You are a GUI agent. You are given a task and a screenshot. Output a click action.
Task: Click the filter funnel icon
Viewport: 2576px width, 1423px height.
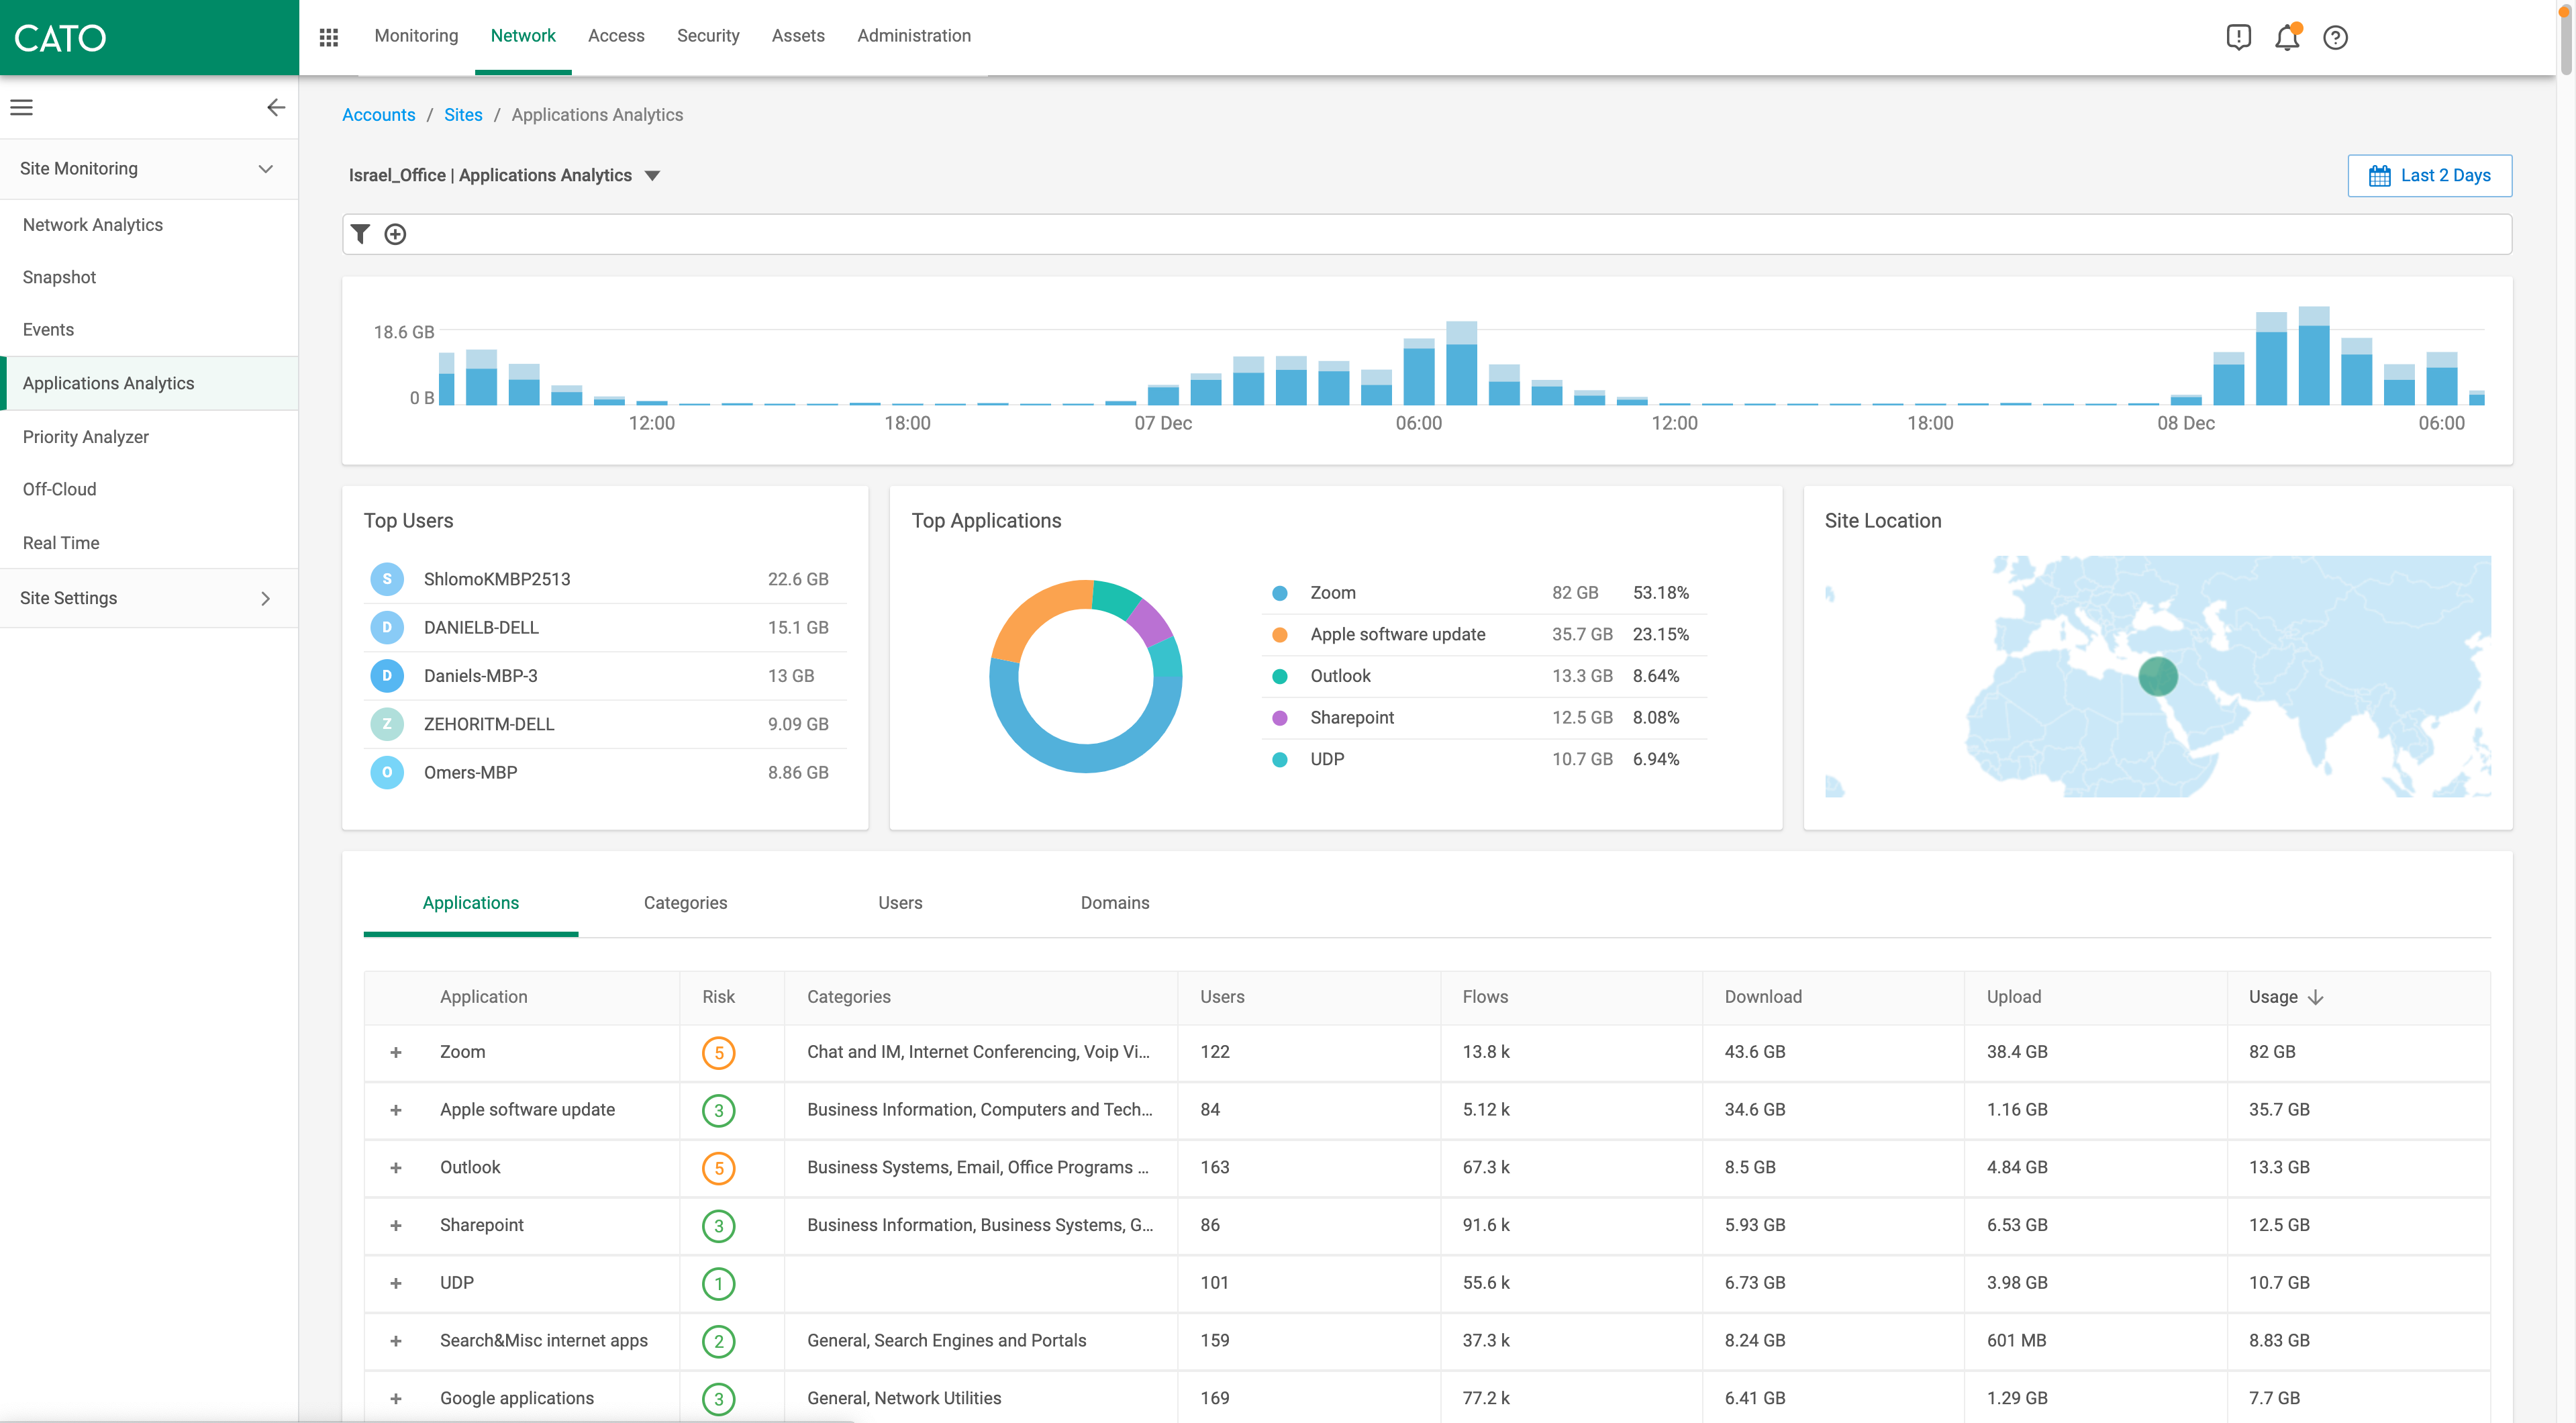click(x=361, y=234)
